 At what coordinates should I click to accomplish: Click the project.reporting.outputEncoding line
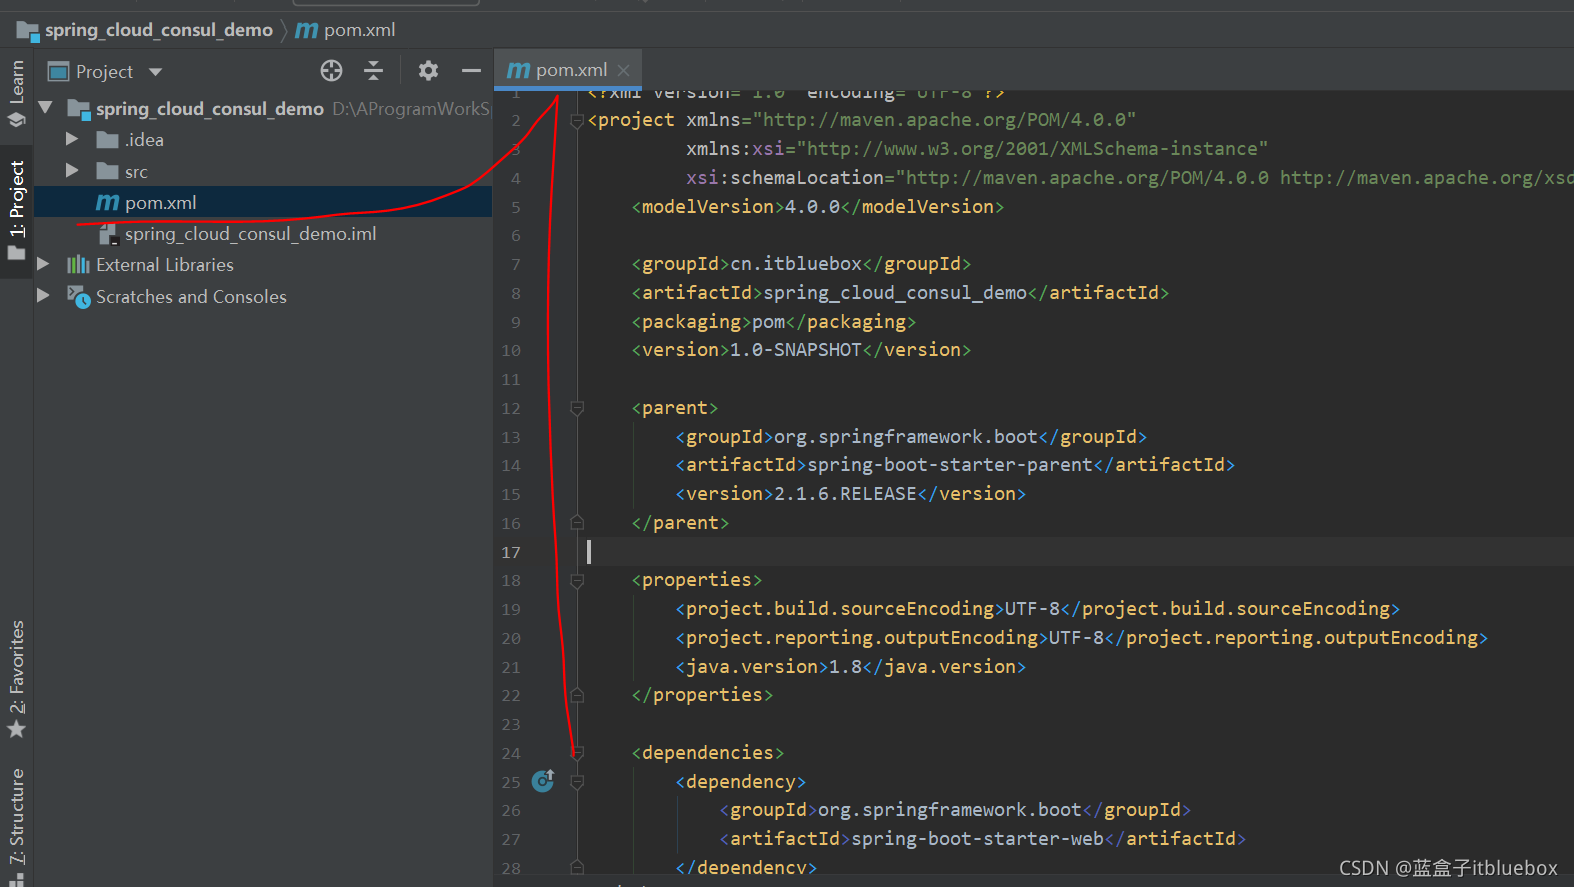(x=1081, y=638)
